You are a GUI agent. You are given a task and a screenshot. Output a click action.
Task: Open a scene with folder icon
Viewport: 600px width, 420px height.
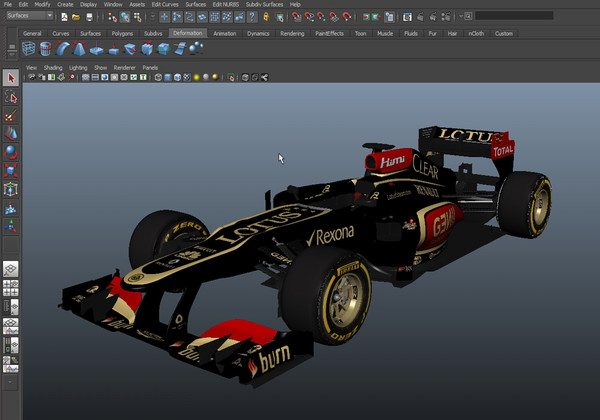coord(76,17)
